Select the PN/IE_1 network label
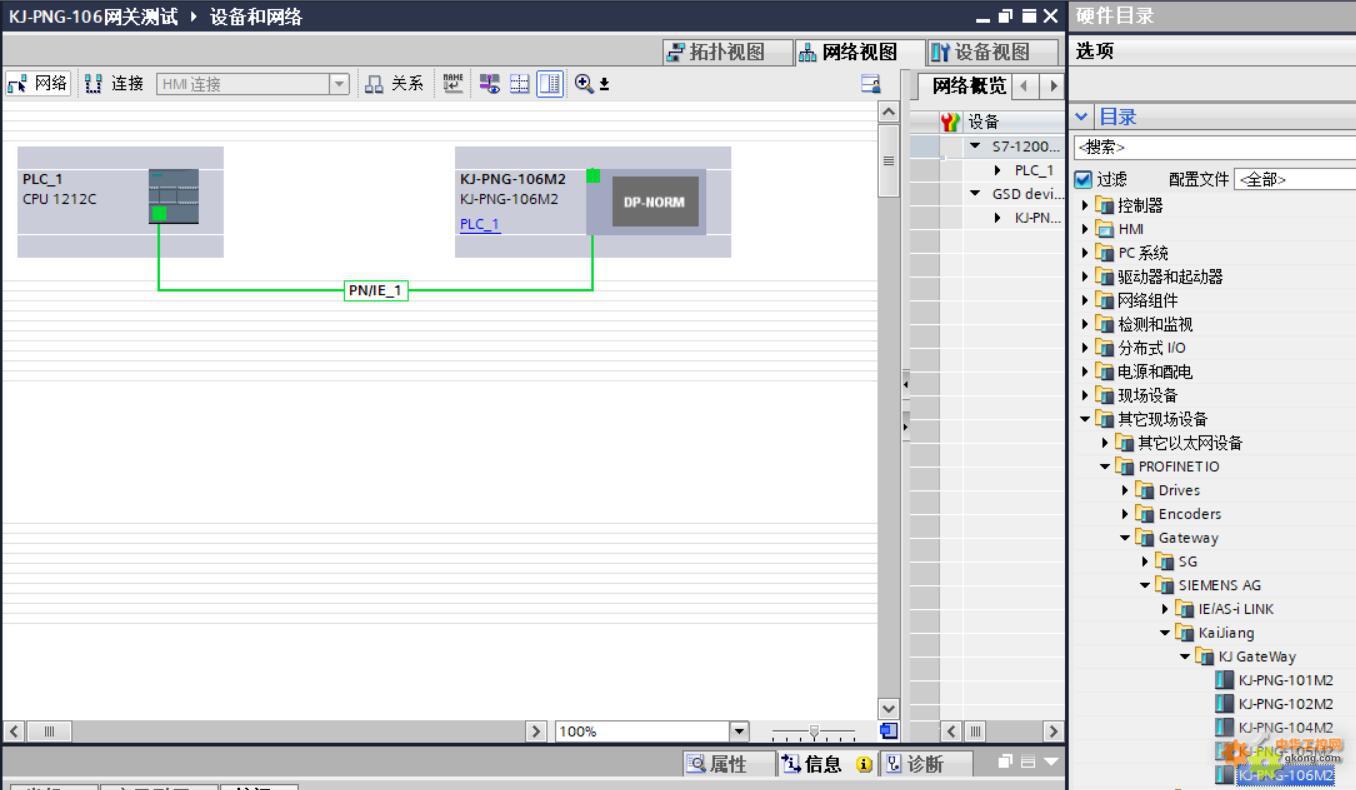 coord(376,291)
